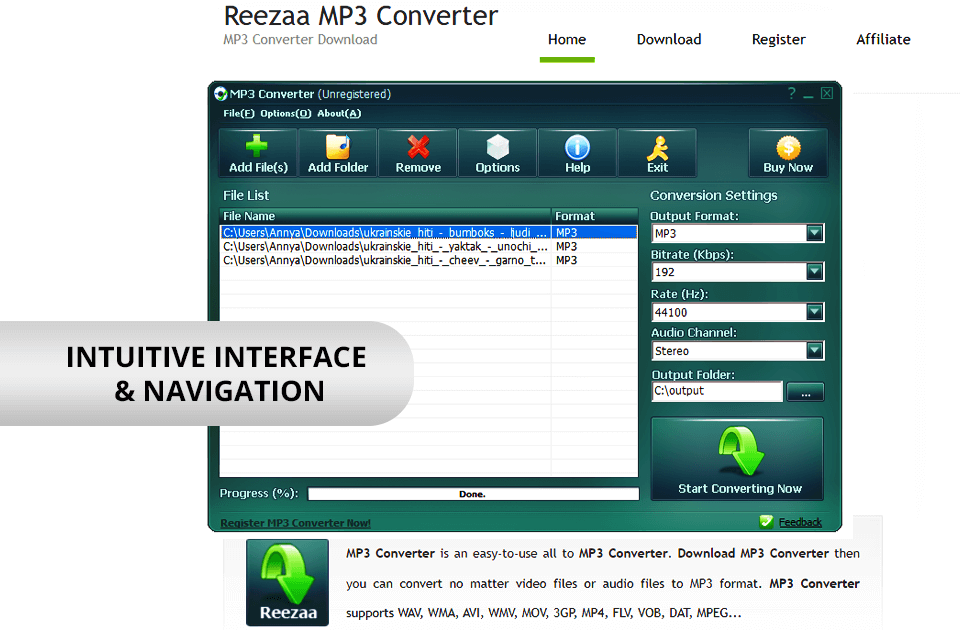Click the green check Feedback icon

pyautogui.click(x=766, y=522)
